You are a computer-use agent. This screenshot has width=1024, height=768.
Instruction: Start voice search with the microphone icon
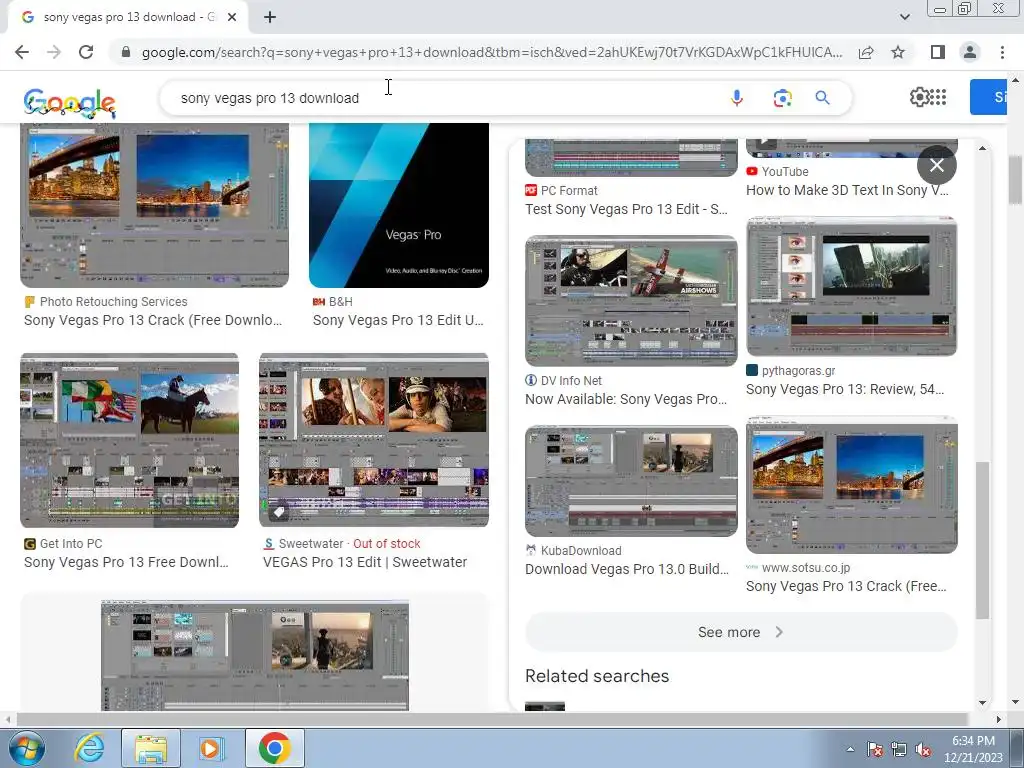pos(737,98)
